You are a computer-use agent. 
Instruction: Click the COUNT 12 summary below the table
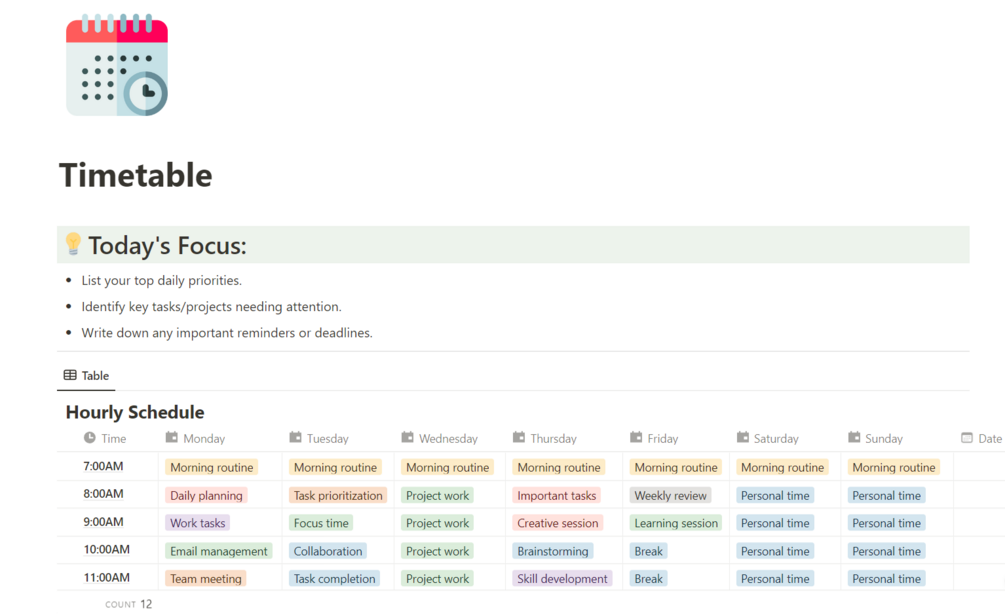click(129, 604)
